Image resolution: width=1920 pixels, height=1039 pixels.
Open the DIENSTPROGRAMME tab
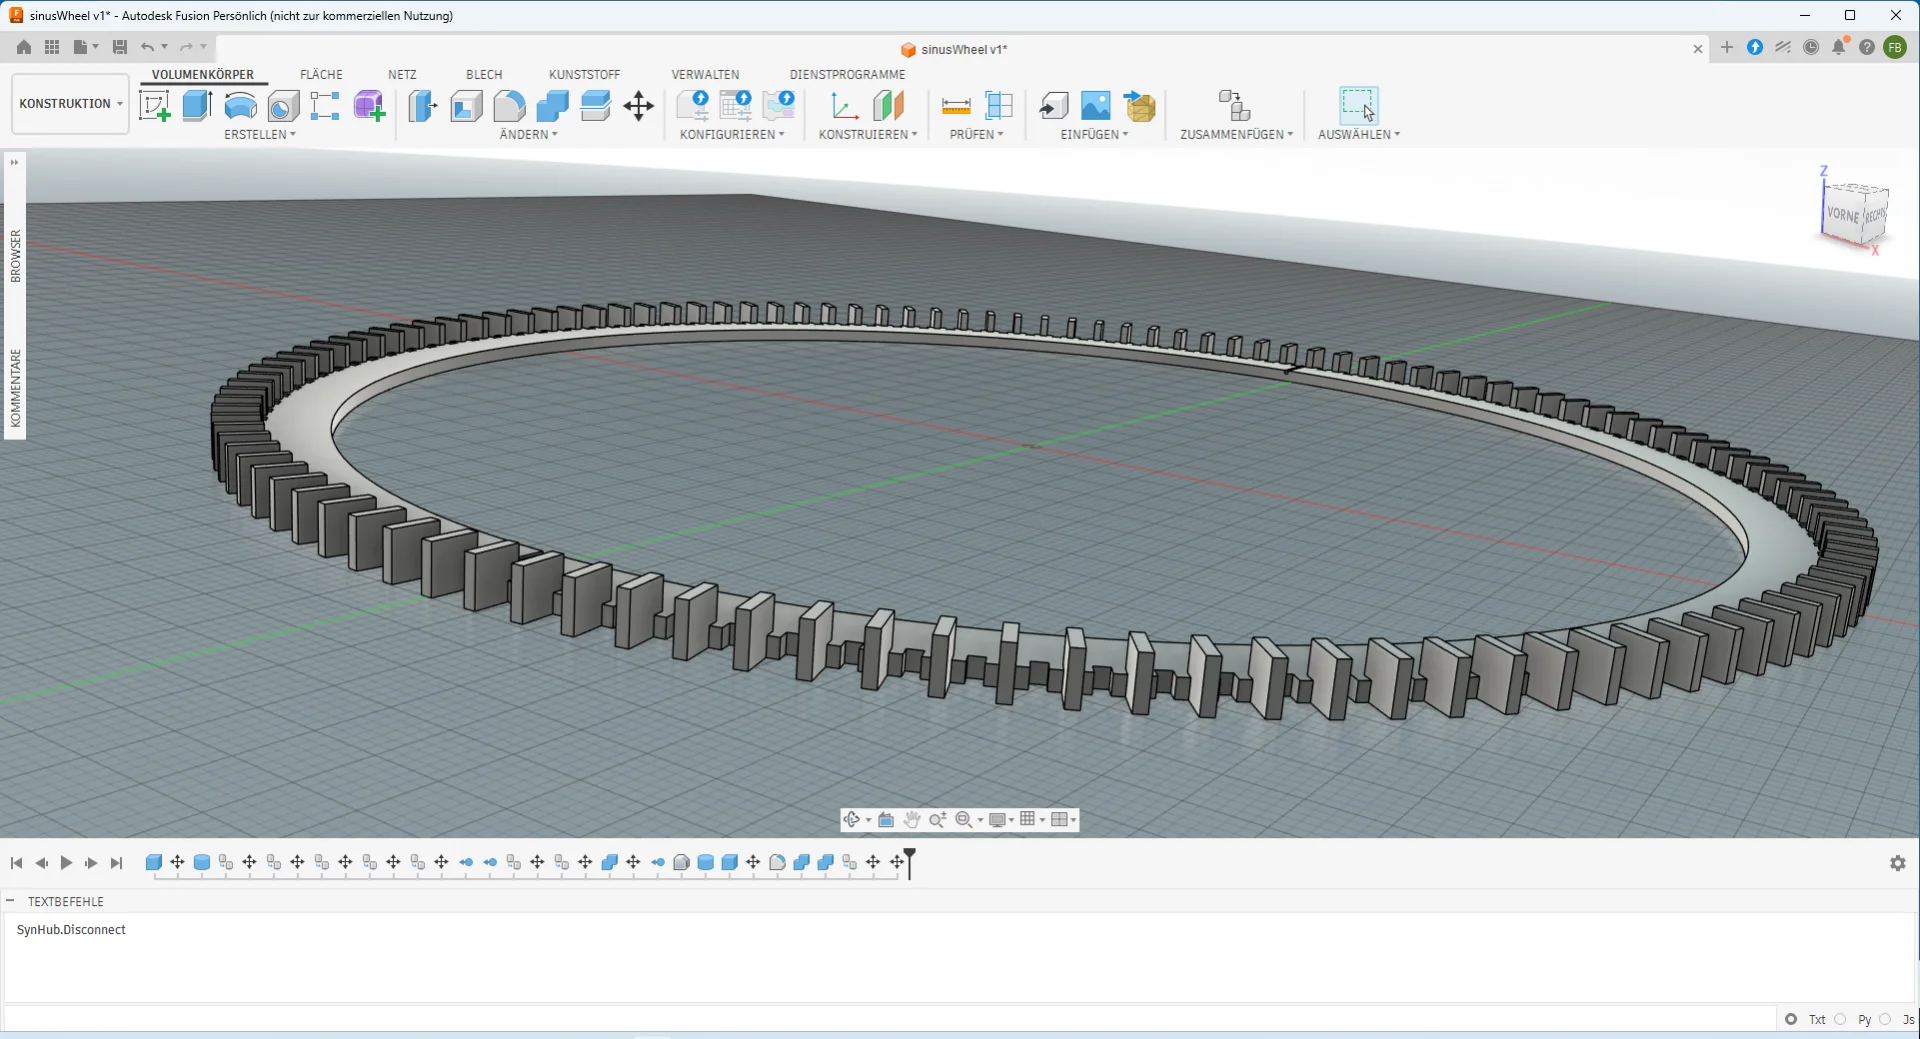847,75
